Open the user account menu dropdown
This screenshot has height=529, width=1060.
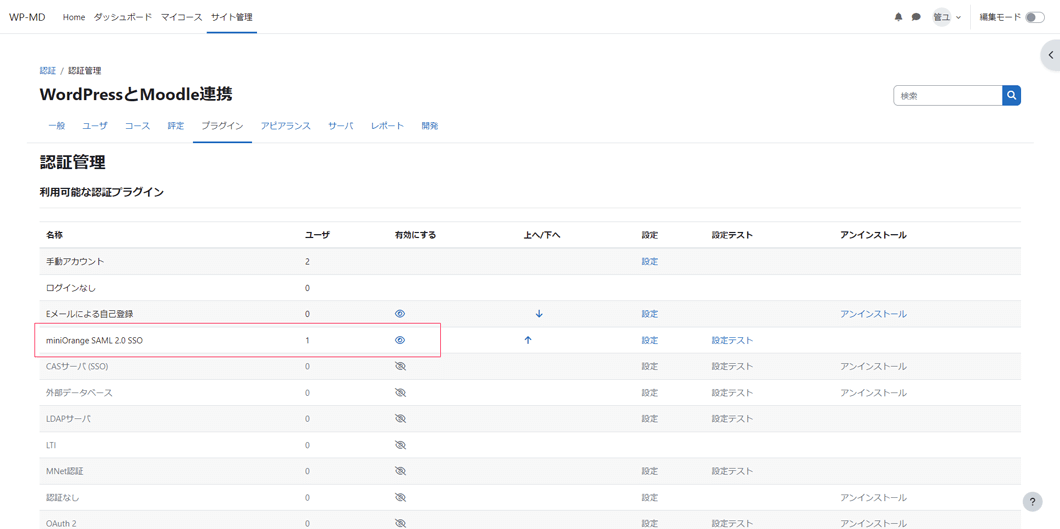(x=946, y=18)
